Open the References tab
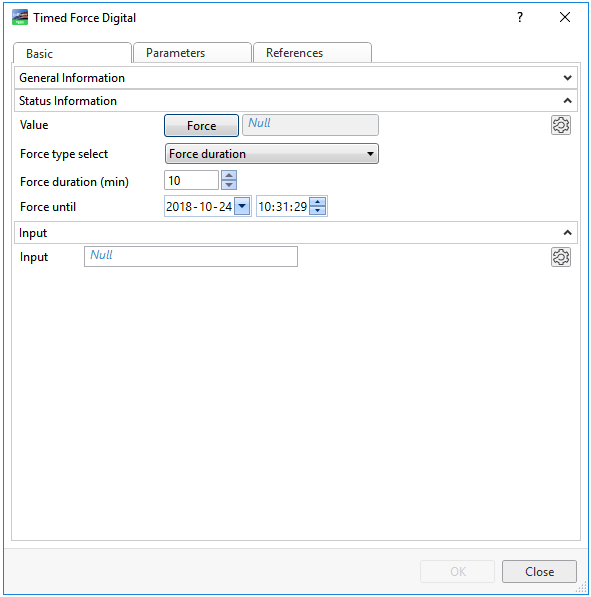The image size is (591, 597). (x=313, y=53)
